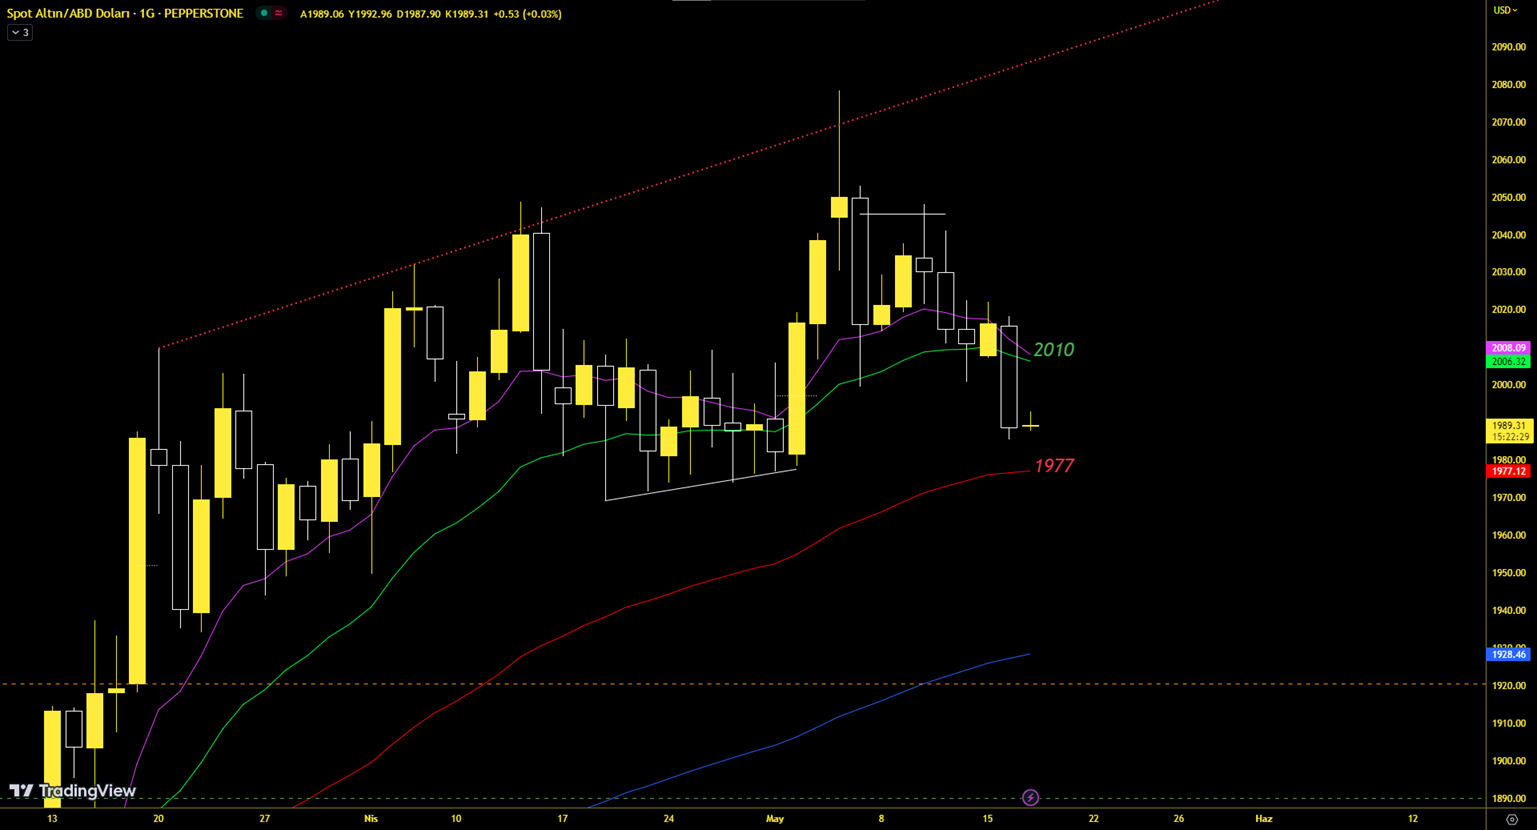The image size is (1537, 830).
Task: Click the green 2006.32 price label
Action: [x=1508, y=361]
